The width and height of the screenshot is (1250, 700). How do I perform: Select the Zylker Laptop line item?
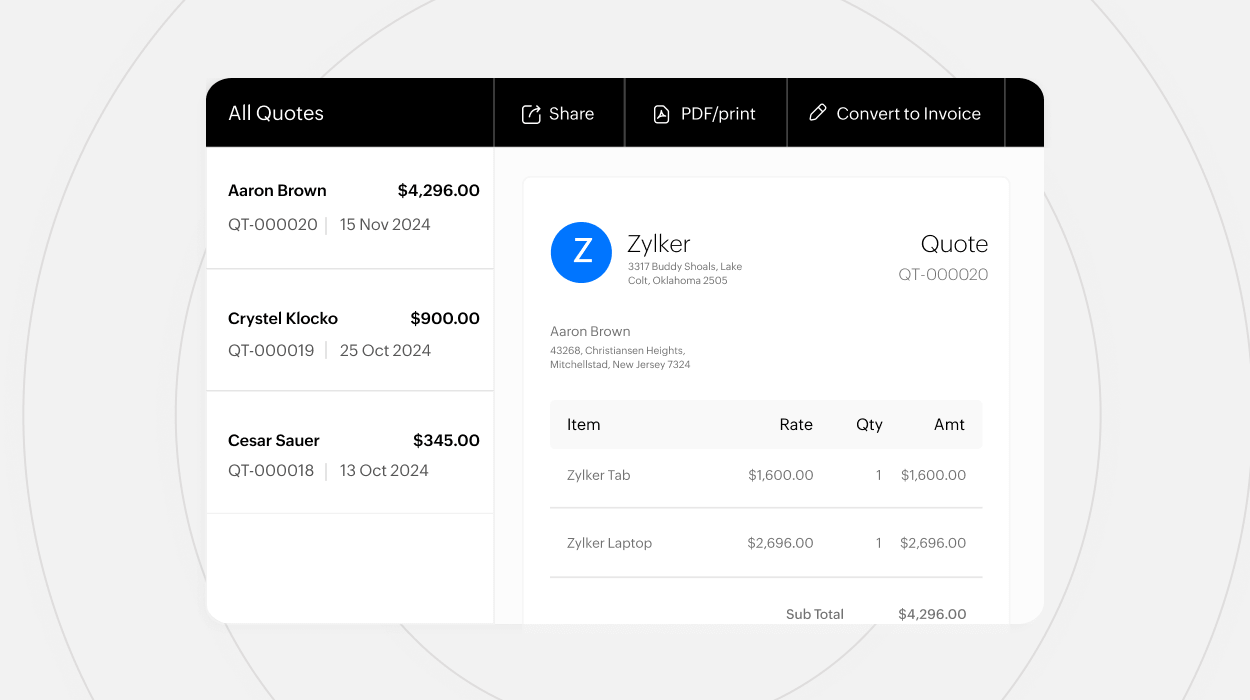click(x=609, y=543)
